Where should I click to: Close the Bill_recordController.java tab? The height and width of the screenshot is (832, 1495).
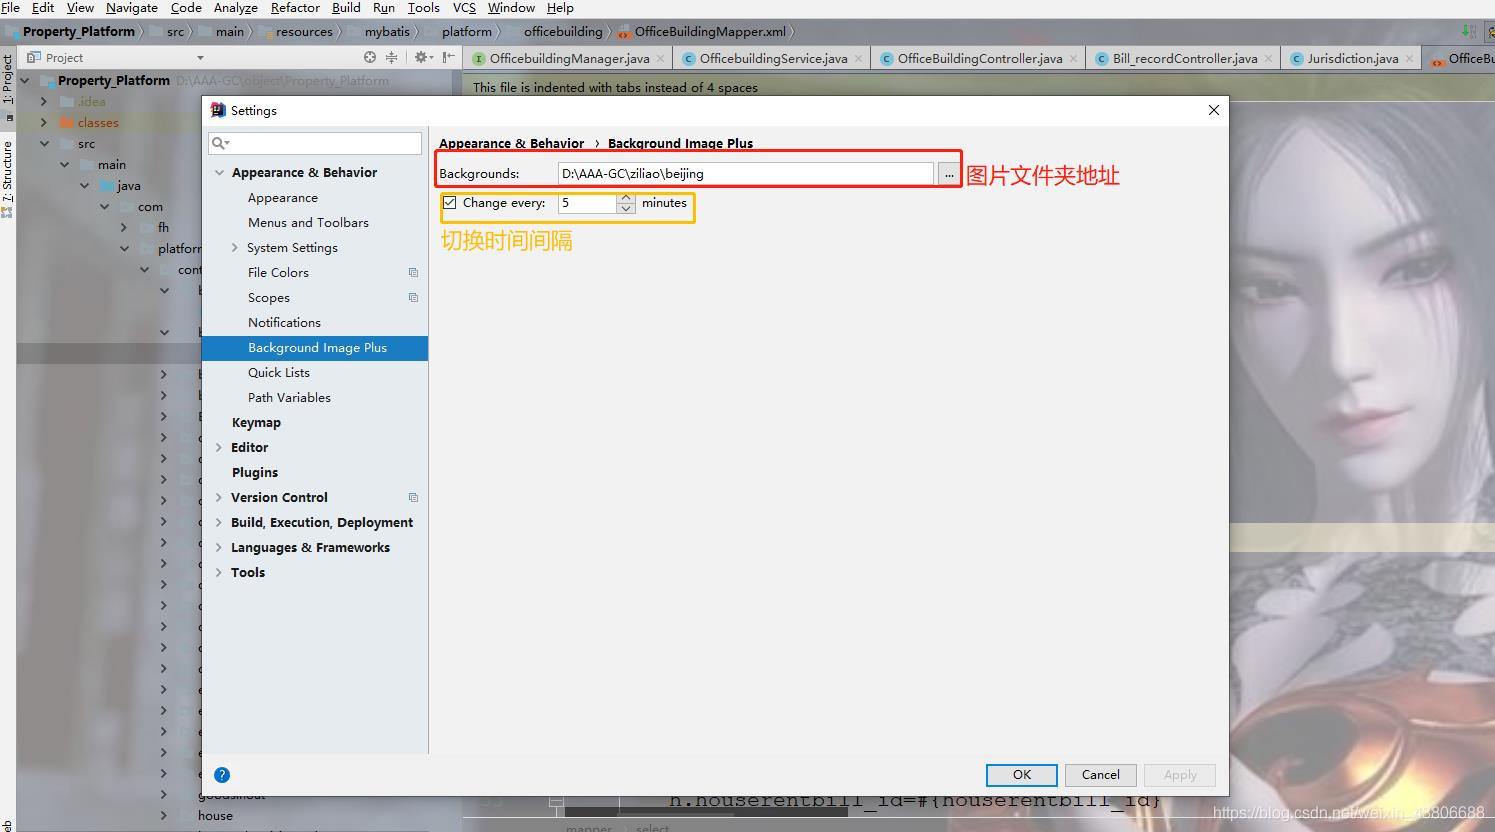pos(1268,59)
